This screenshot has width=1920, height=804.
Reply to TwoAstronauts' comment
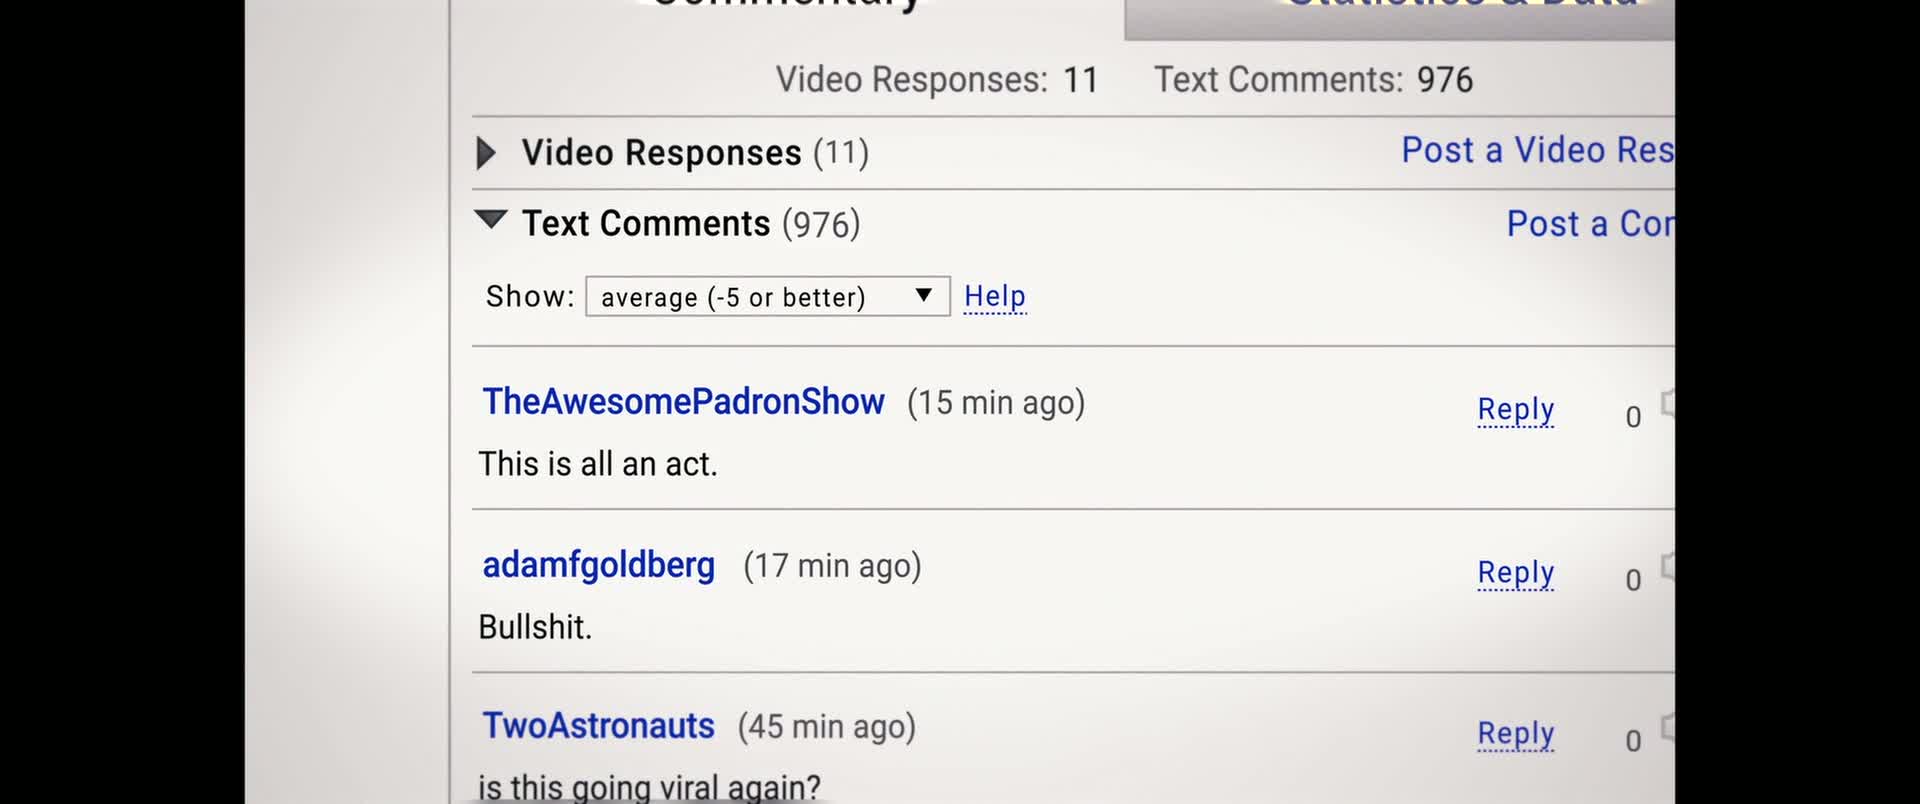tap(1516, 734)
